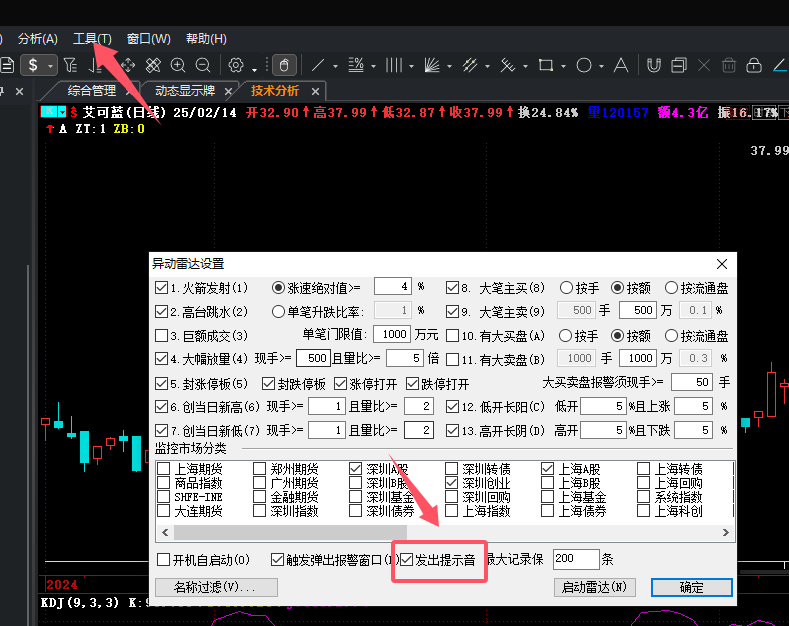Close the 动态显示牌 tab

pos(228,91)
